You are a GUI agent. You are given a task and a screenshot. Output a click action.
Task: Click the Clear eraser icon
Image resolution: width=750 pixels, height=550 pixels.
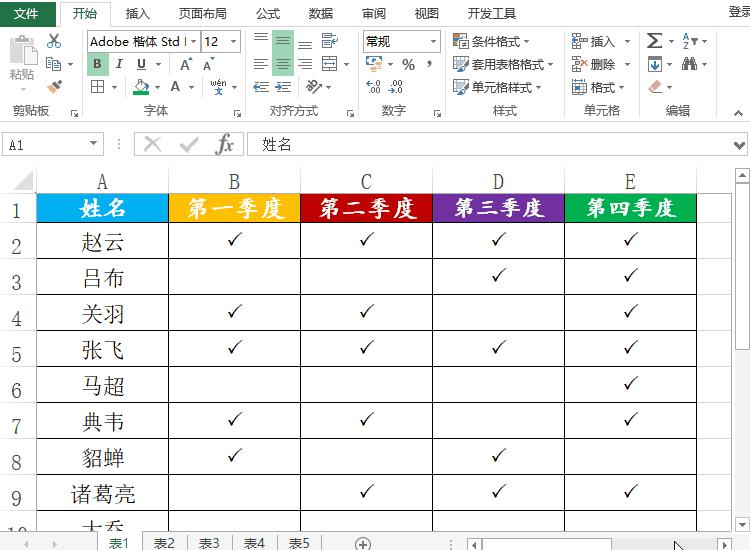tap(655, 87)
